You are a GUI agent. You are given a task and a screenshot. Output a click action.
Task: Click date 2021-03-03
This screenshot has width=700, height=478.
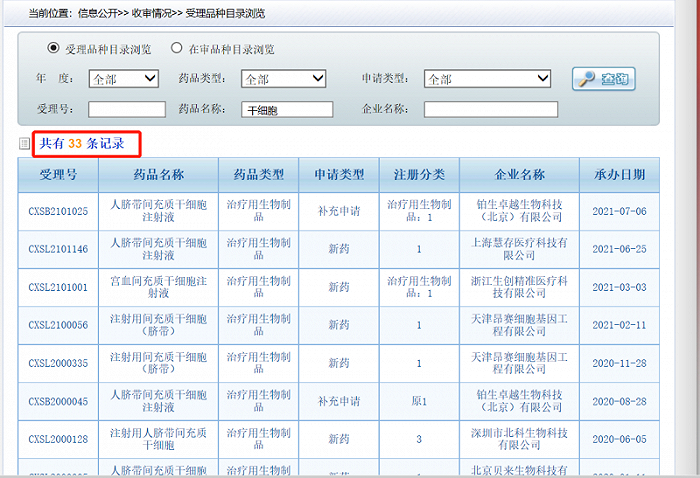(x=620, y=287)
